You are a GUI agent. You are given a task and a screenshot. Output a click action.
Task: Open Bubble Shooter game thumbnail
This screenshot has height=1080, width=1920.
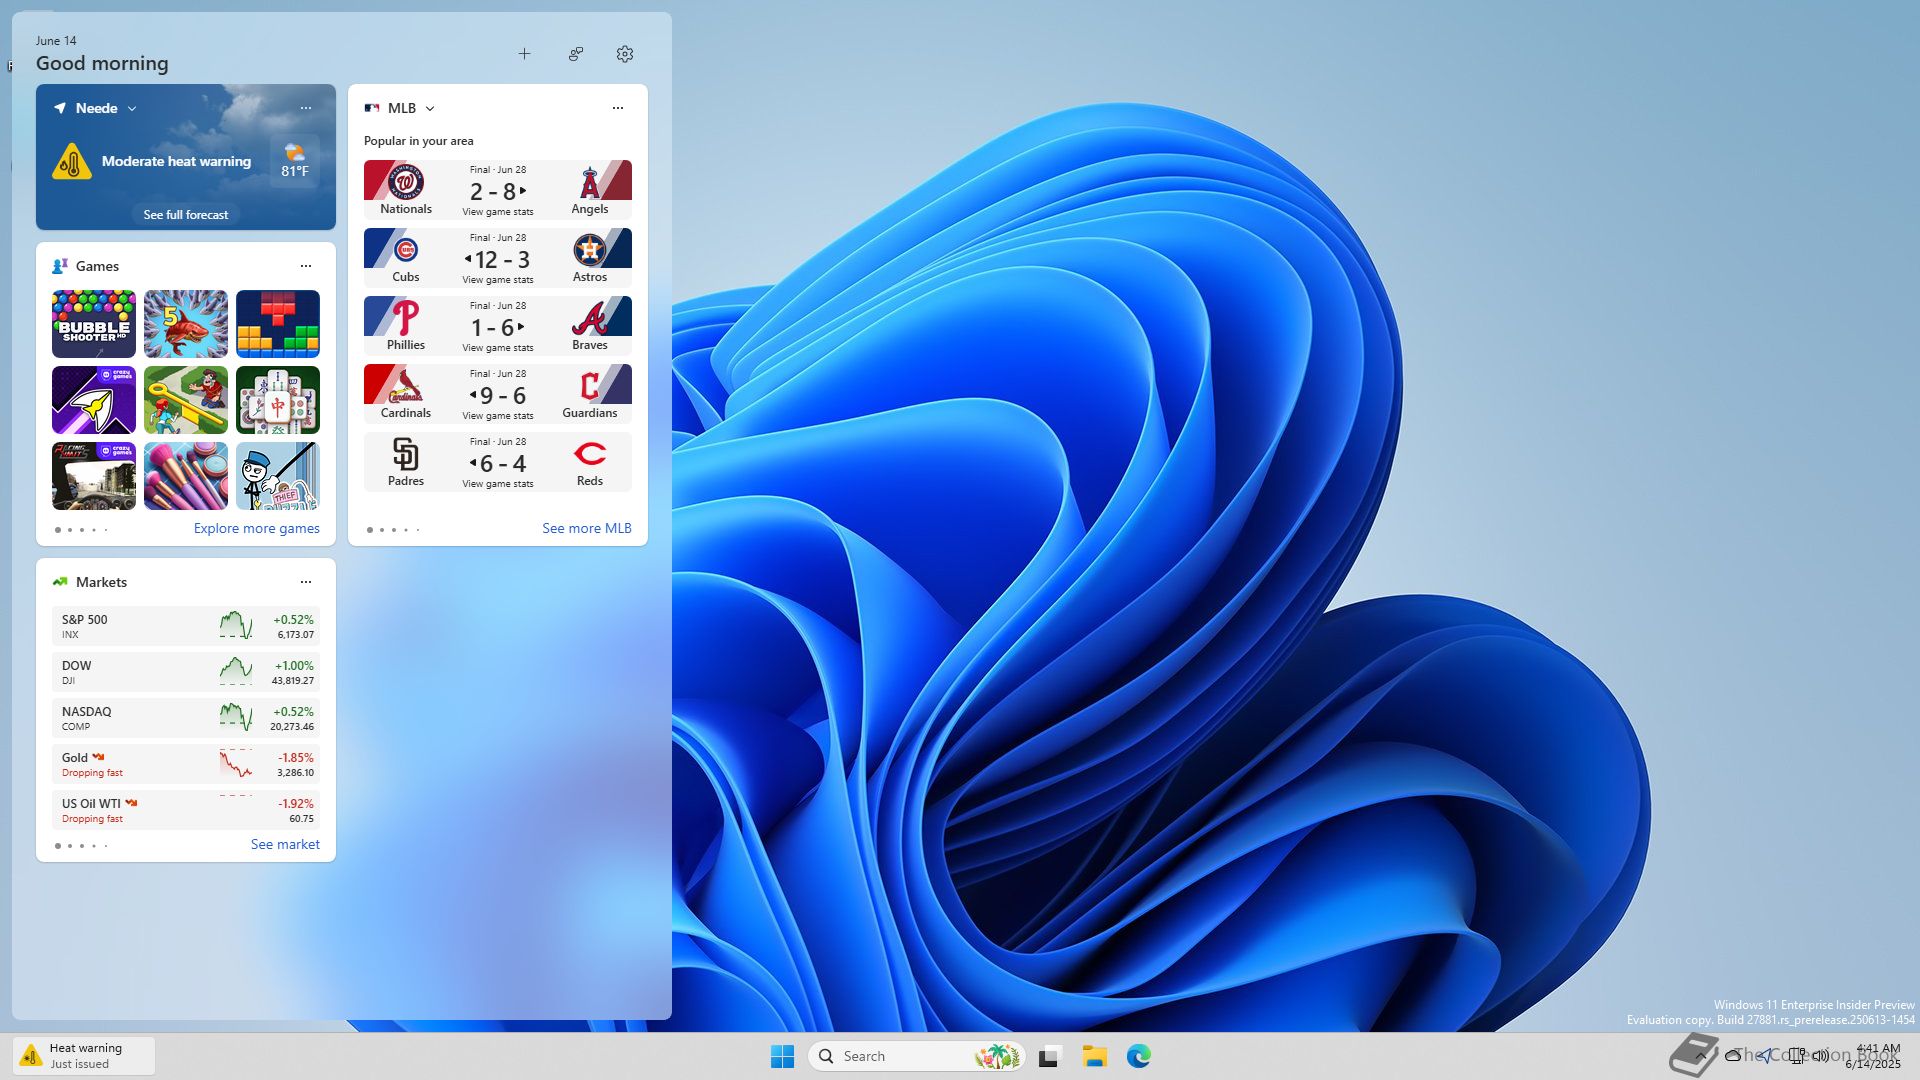[x=94, y=324]
